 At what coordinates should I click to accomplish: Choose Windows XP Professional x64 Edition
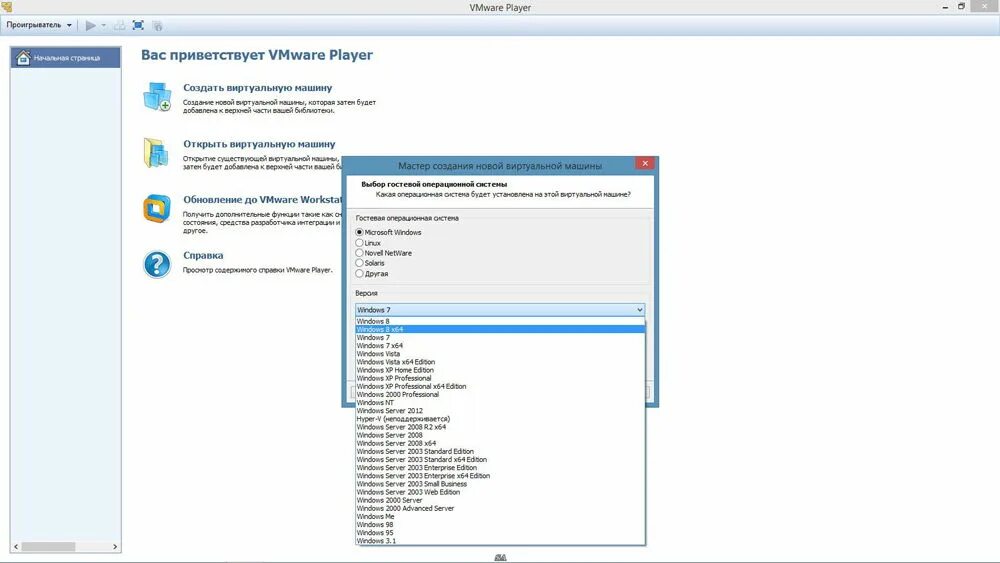pos(500,386)
